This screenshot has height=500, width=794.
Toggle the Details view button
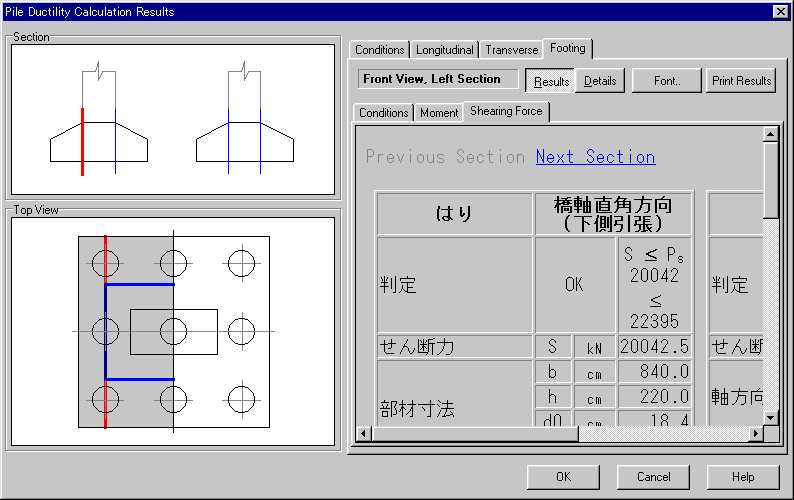point(600,81)
